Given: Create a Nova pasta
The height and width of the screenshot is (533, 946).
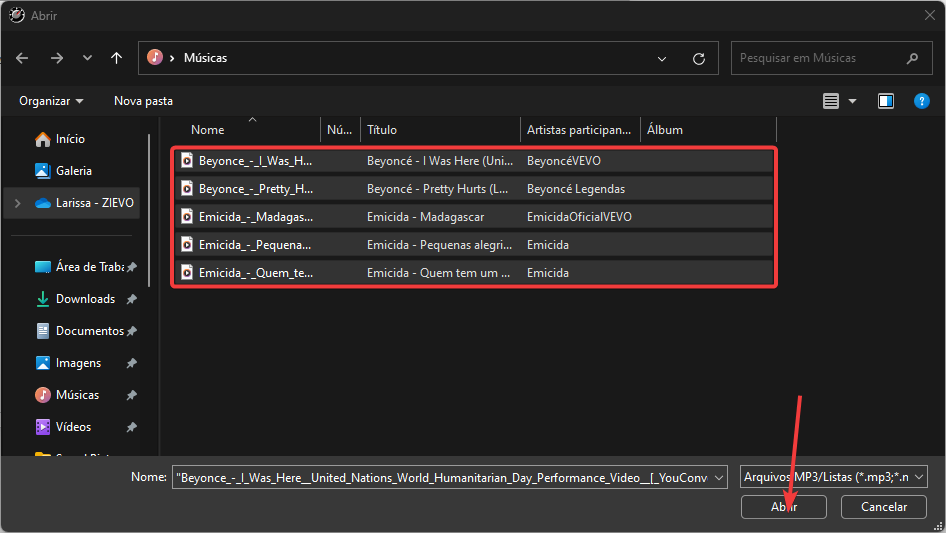Looking at the screenshot, I should tap(144, 101).
